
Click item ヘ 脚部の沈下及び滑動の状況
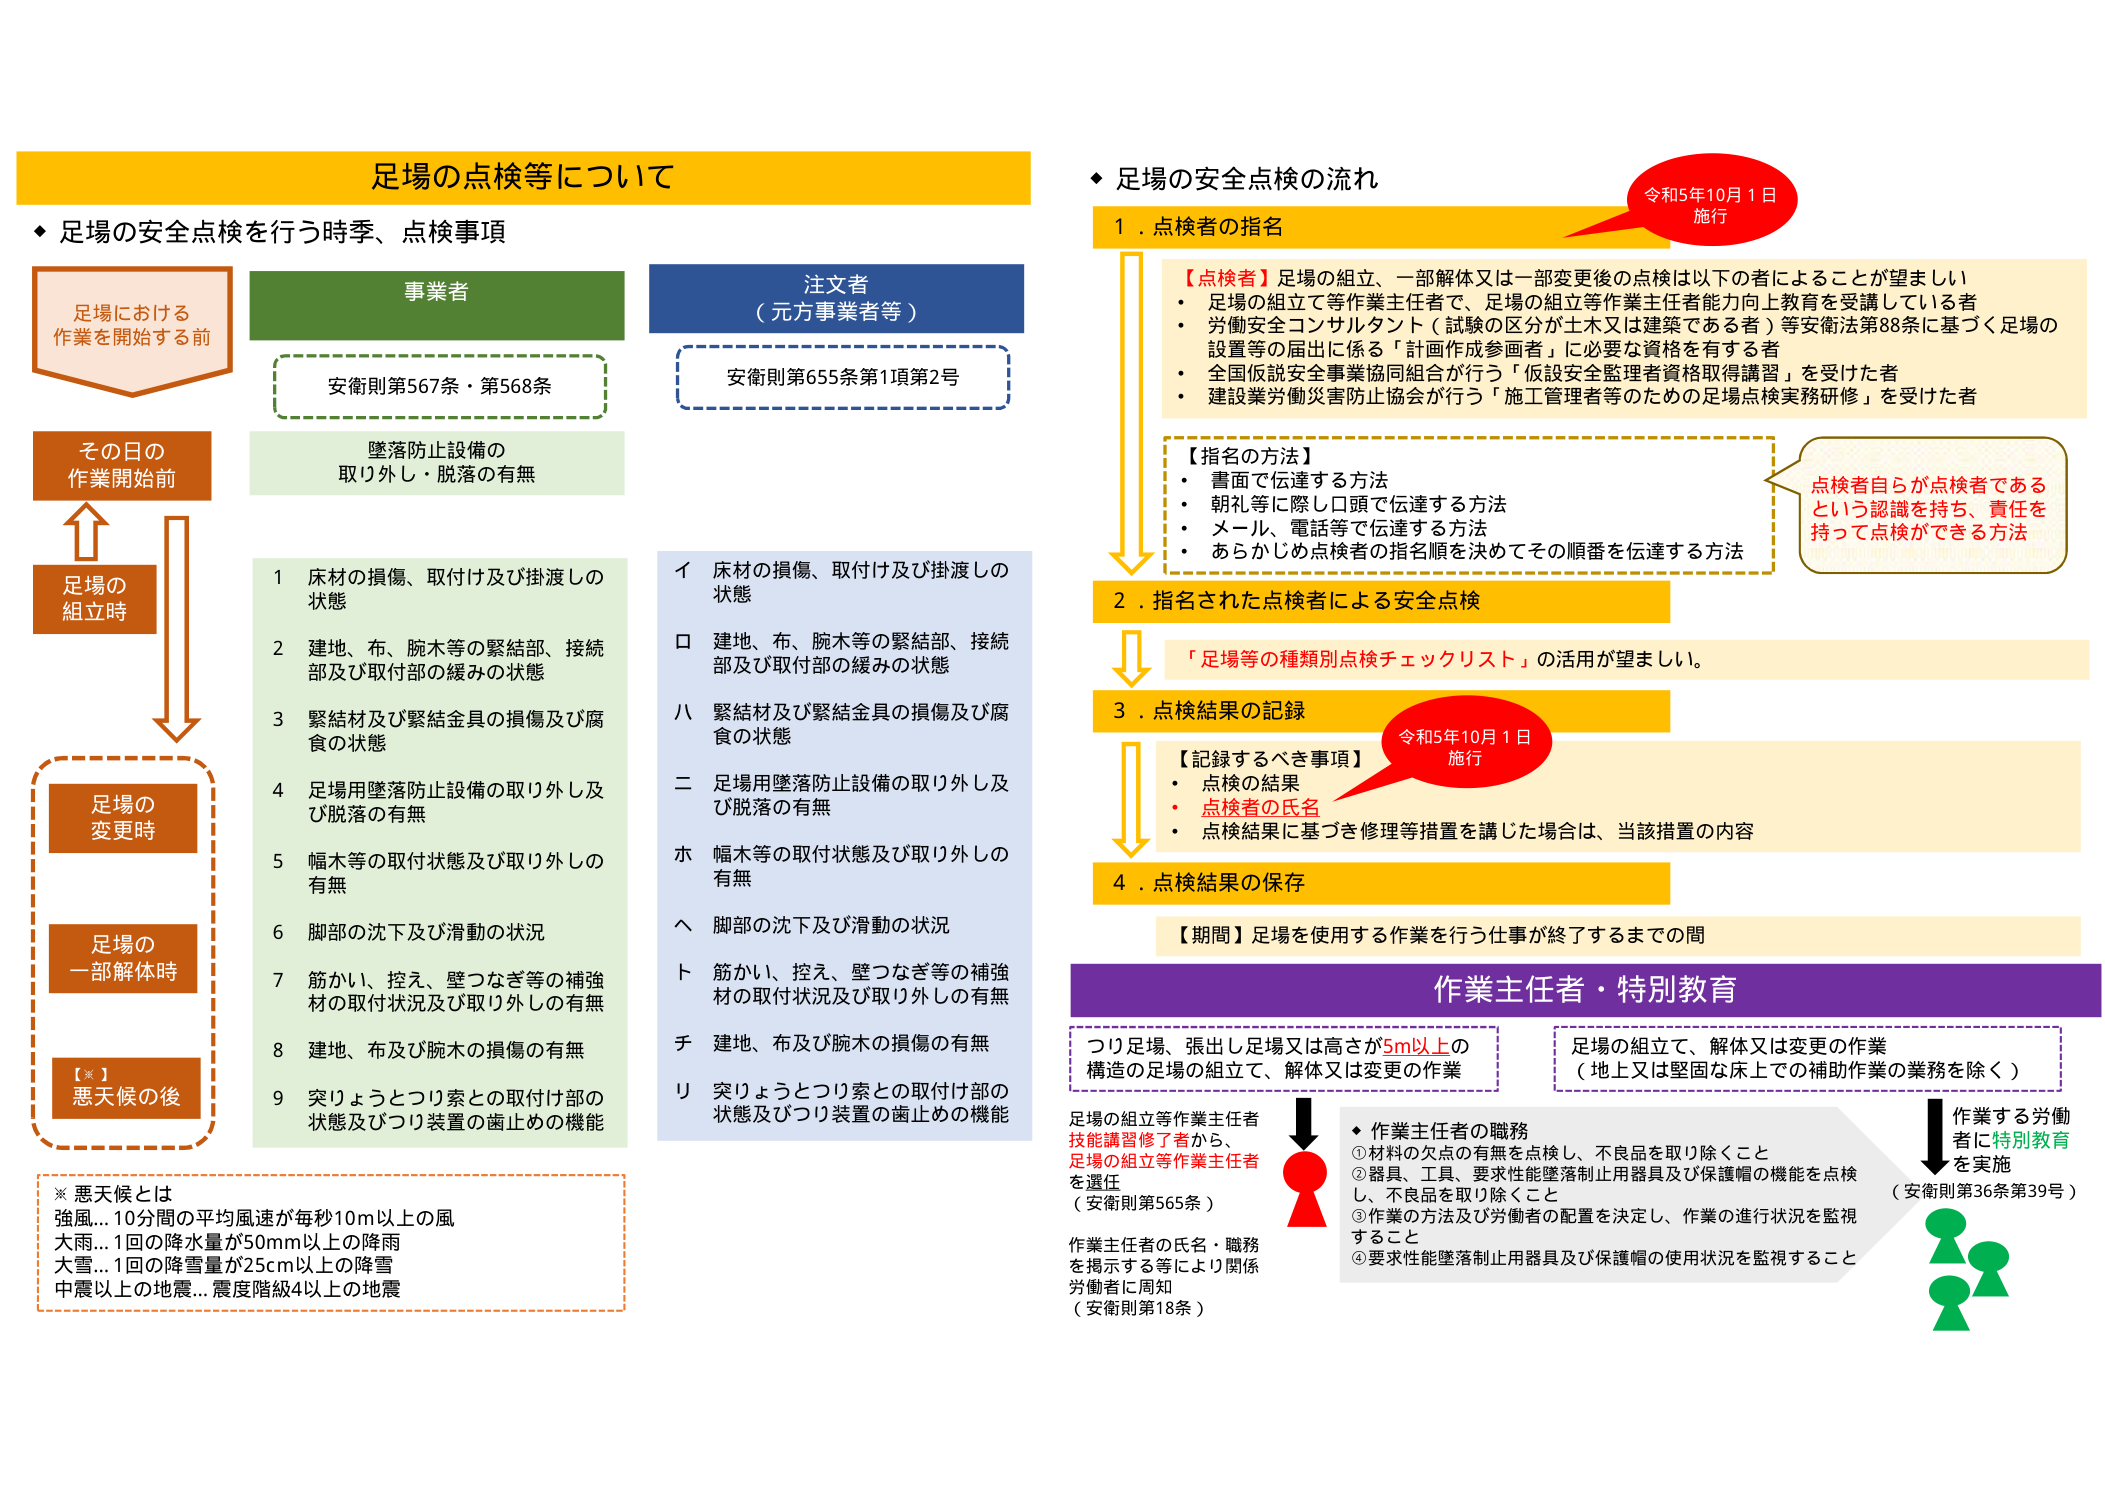812,925
